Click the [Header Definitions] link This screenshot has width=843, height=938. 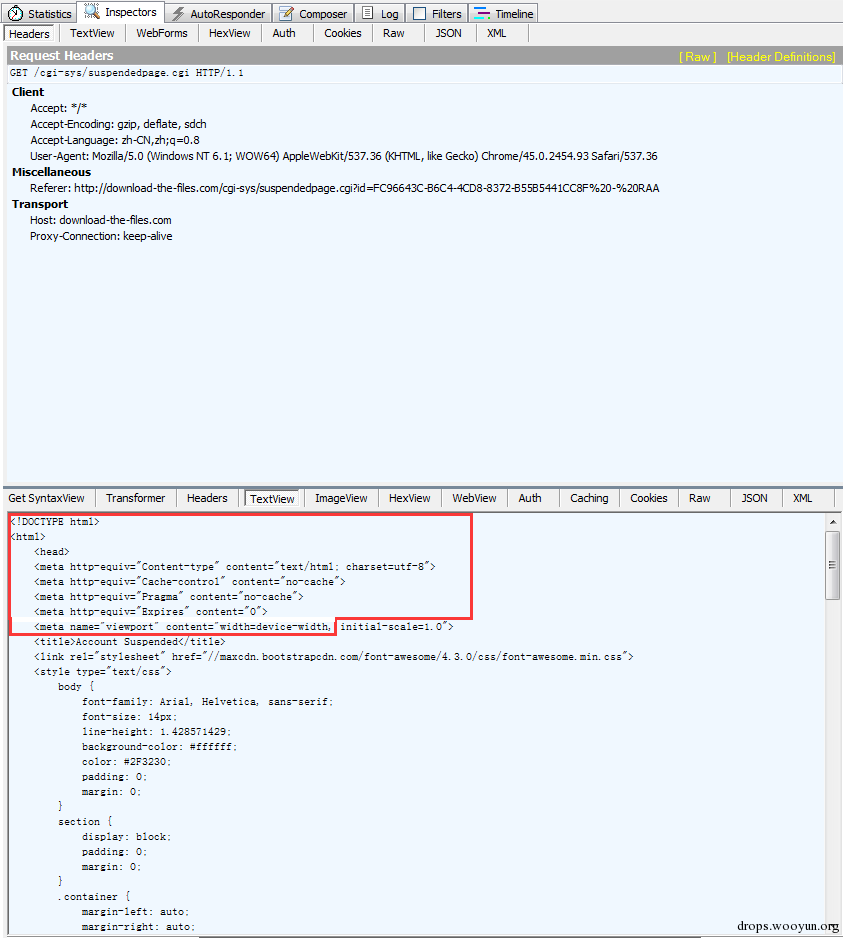pyautogui.click(x=781, y=57)
